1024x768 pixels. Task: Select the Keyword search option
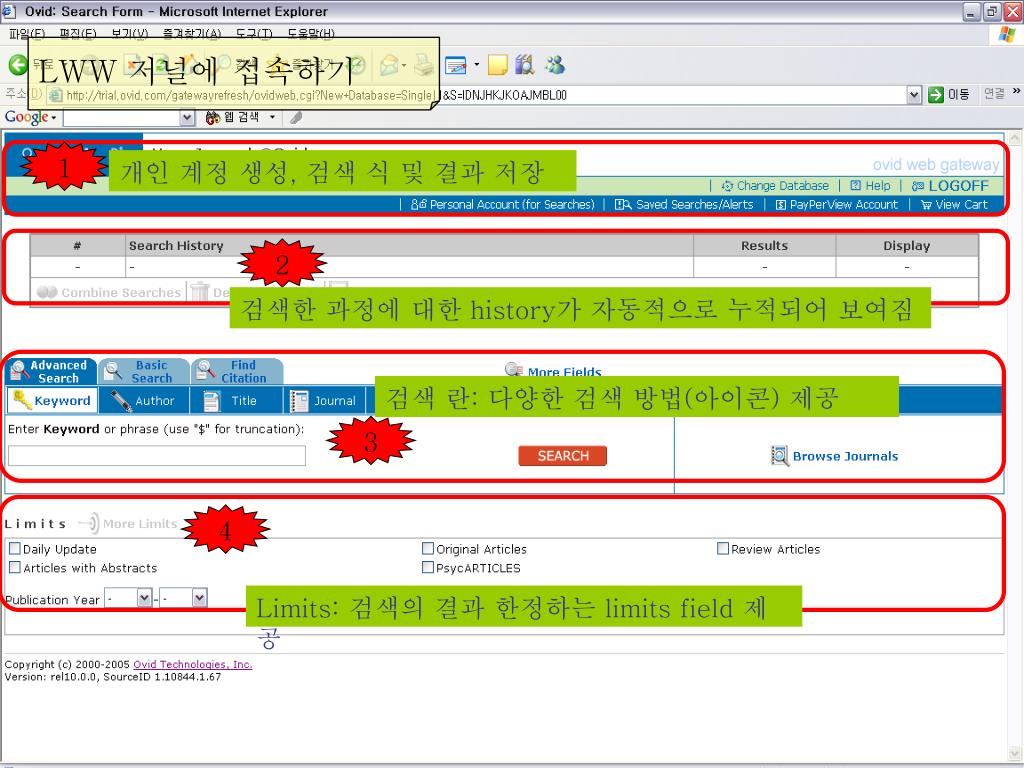[52, 400]
